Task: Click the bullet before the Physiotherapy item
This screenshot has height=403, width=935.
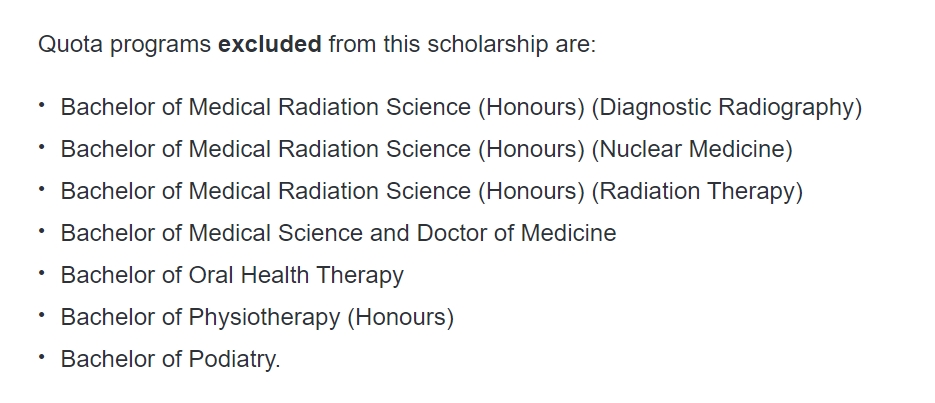Action: (42, 315)
